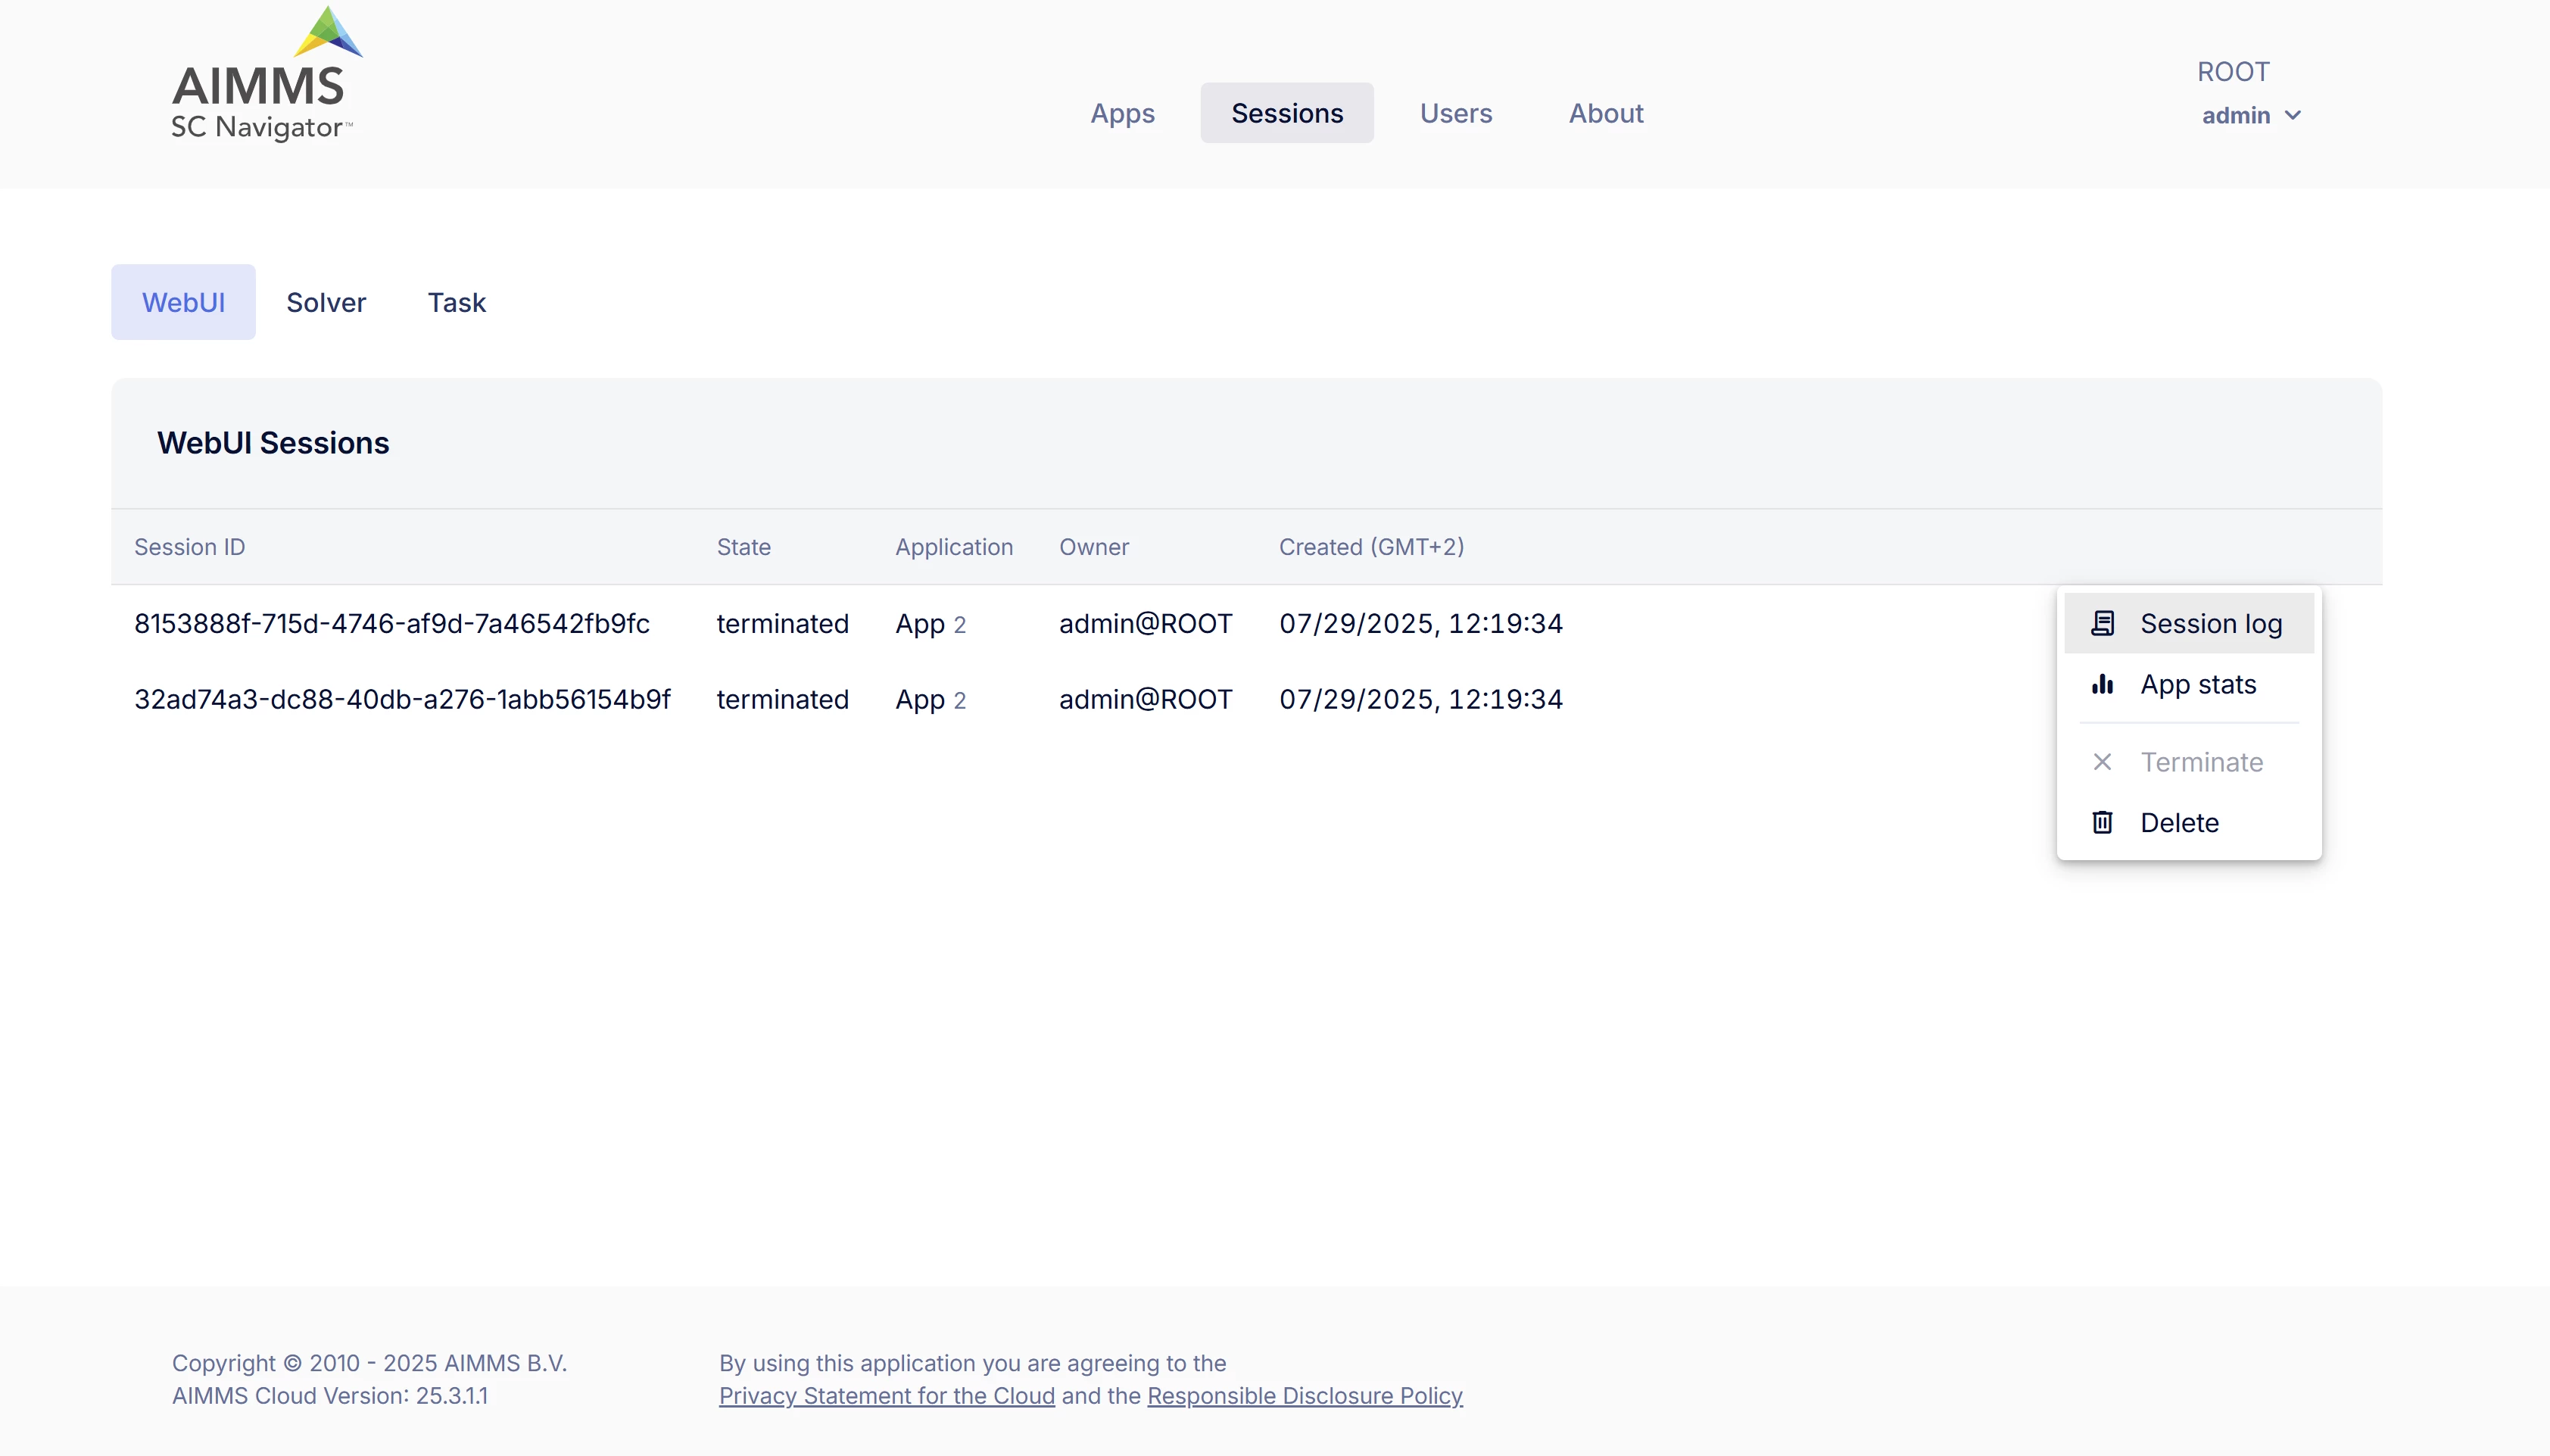Click the Copyright 2010 - 2025 AIMMS text
Image resolution: width=2550 pixels, height=1456 pixels.
click(x=369, y=1363)
